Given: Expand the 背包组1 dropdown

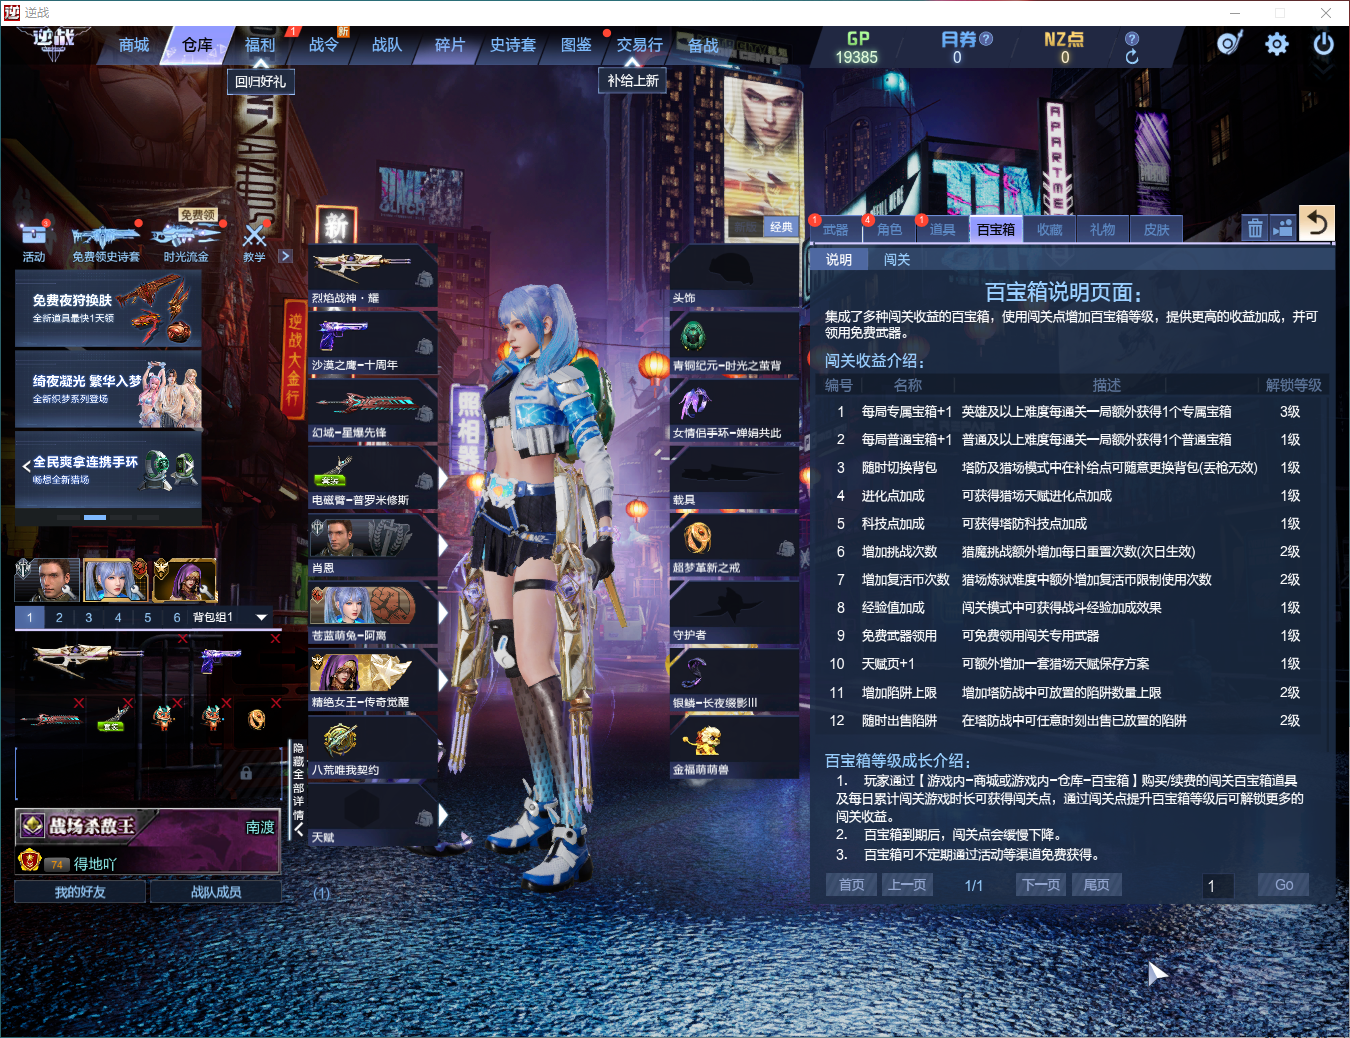Looking at the screenshot, I should (262, 617).
